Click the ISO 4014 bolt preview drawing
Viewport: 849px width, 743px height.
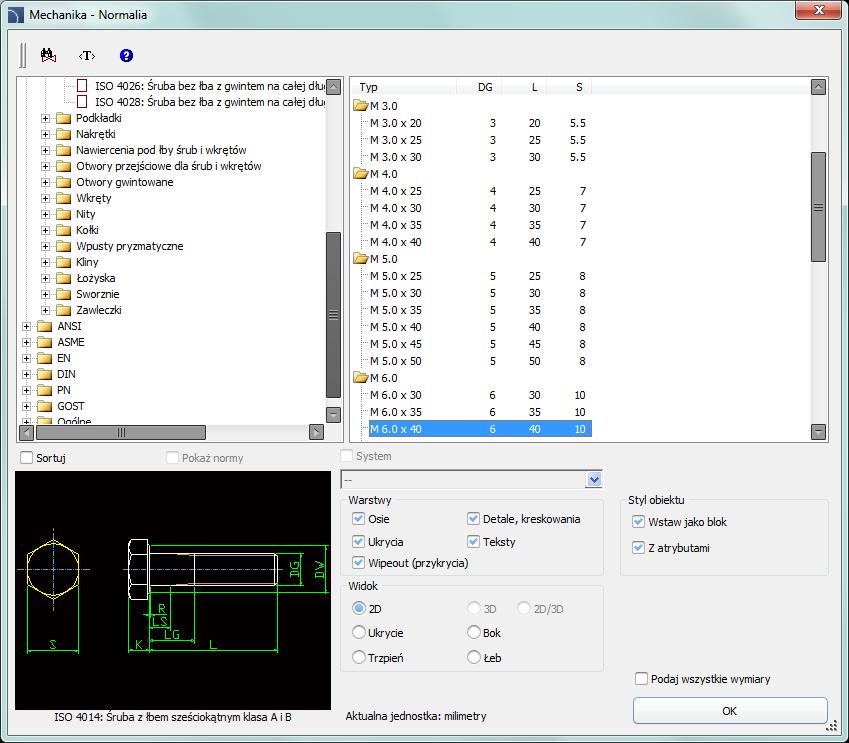click(x=173, y=590)
